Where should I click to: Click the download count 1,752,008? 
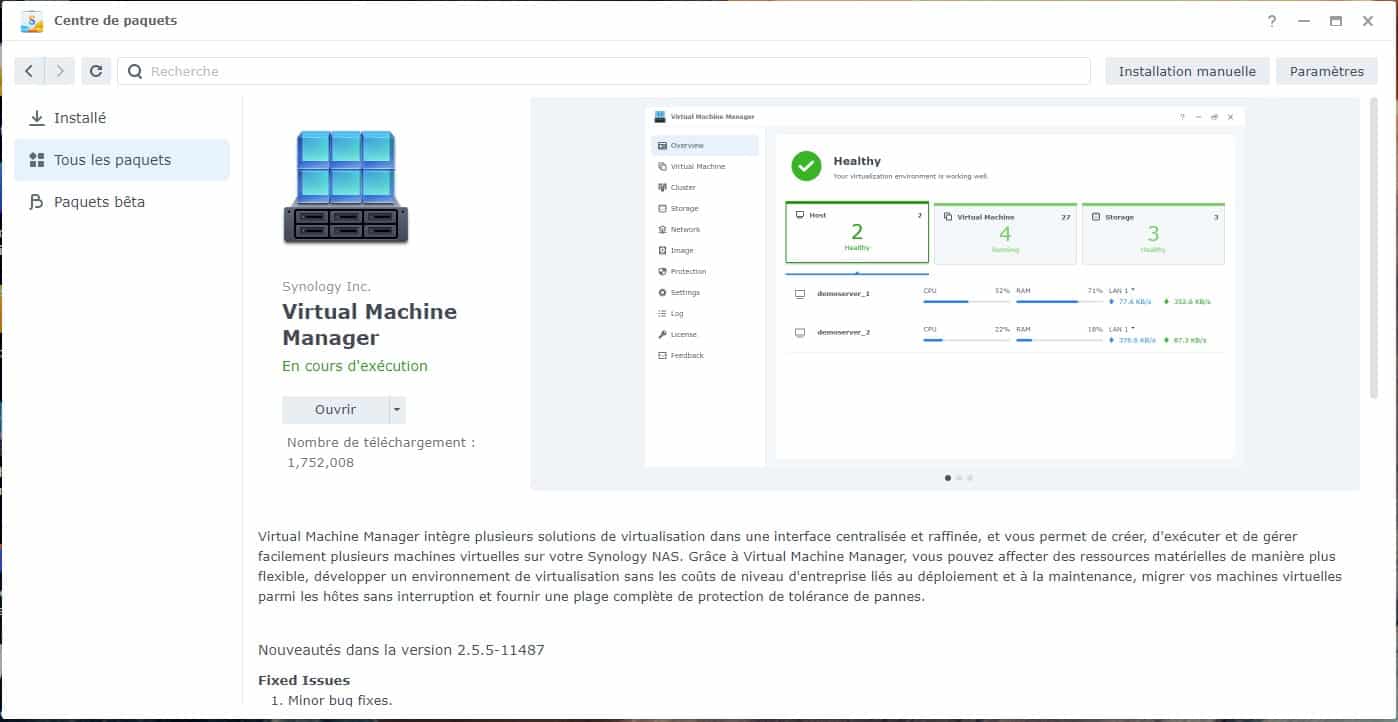click(x=320, y=463)
